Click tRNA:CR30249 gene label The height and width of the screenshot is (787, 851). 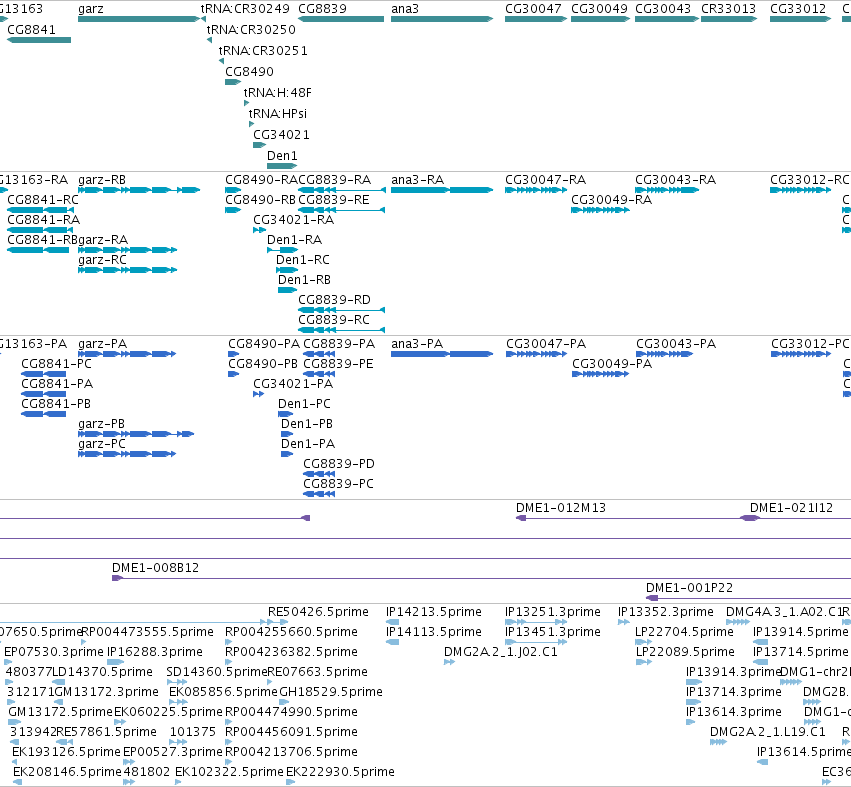click(x=245, y=9)
